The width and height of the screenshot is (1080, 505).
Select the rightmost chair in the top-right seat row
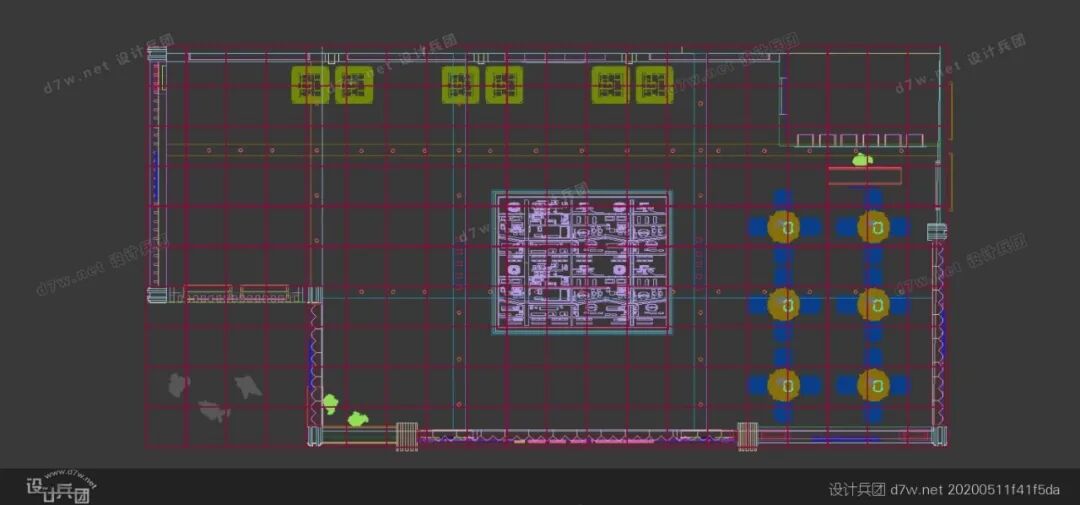click(x=915, y=141)
